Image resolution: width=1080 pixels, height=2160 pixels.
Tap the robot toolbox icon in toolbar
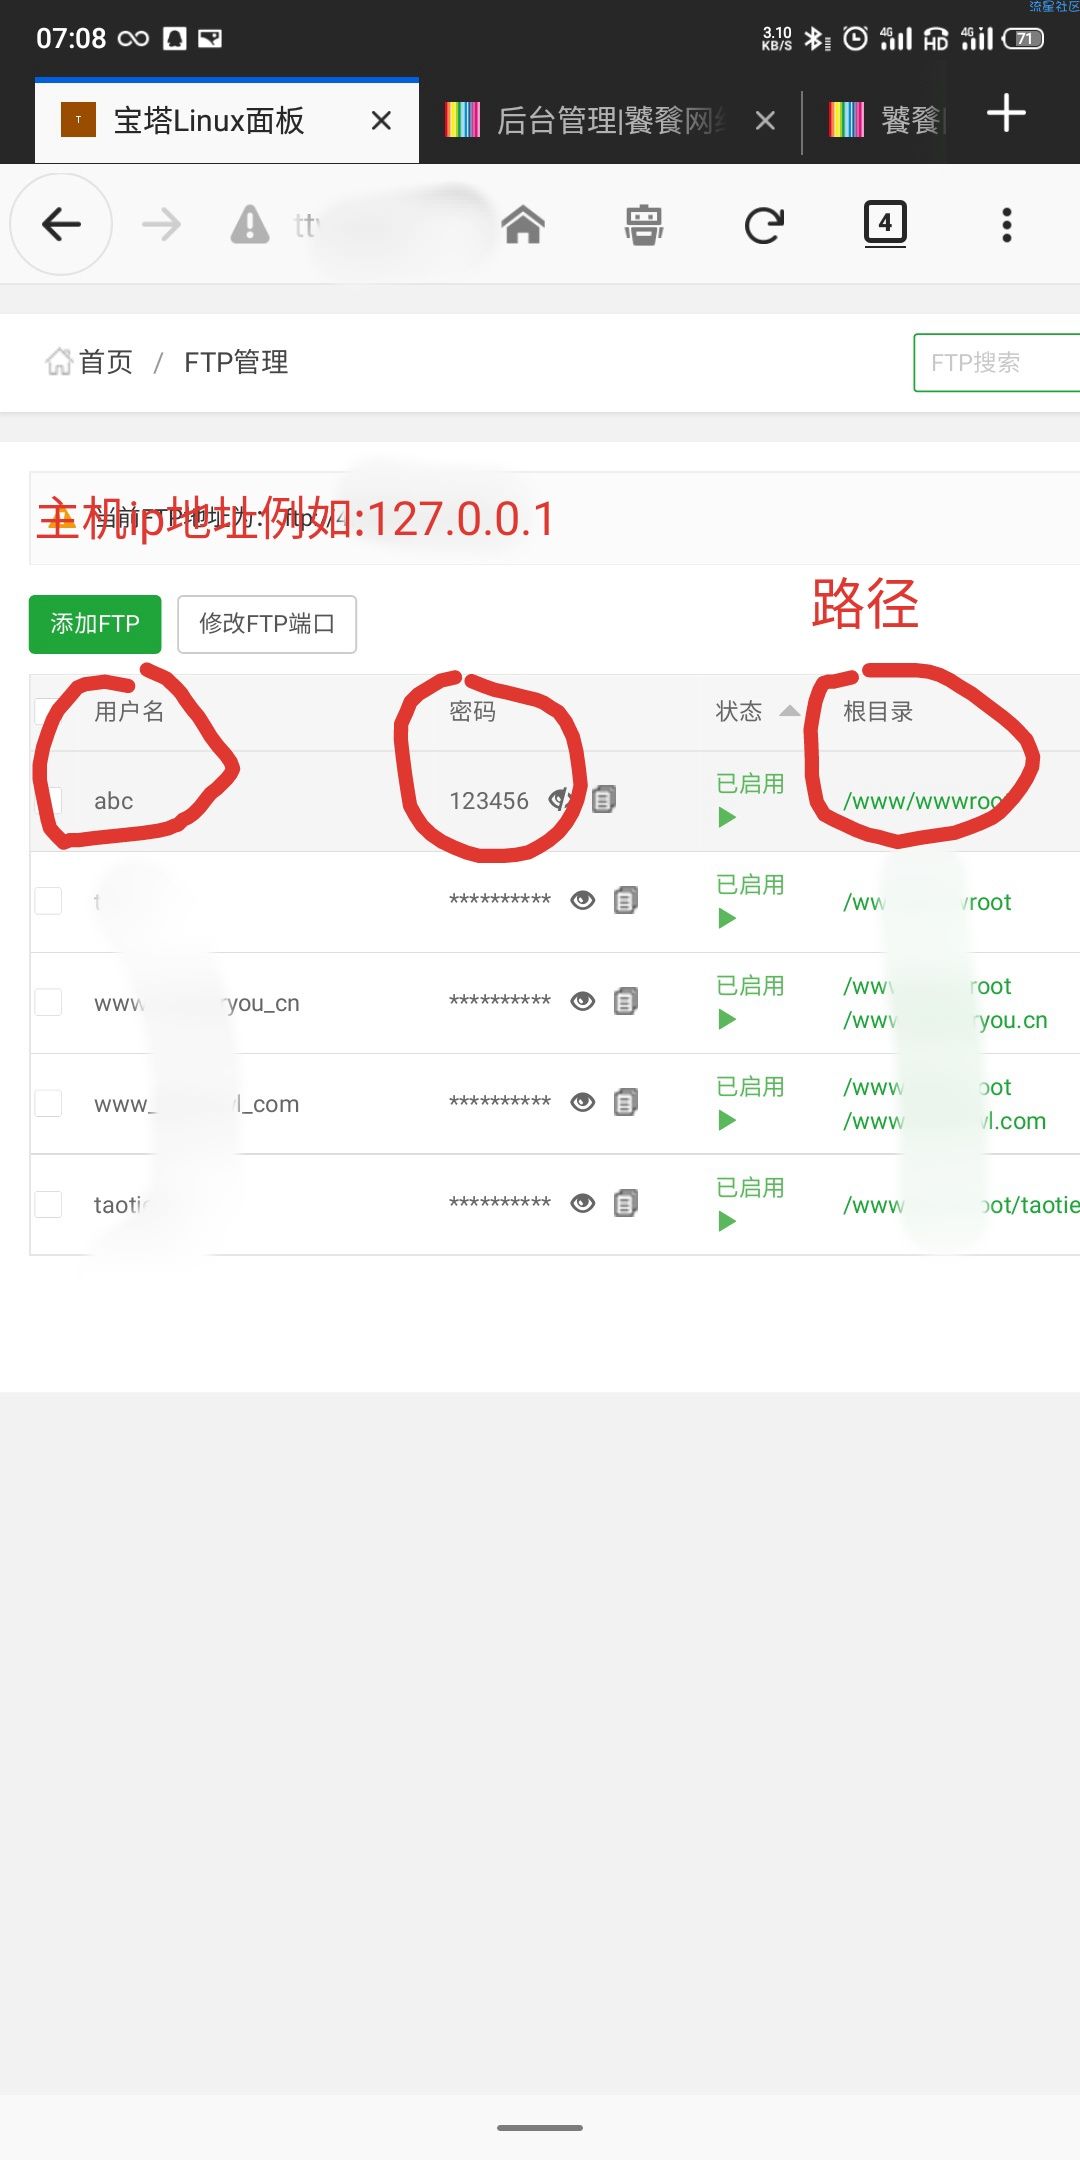(x=644, y=225)
